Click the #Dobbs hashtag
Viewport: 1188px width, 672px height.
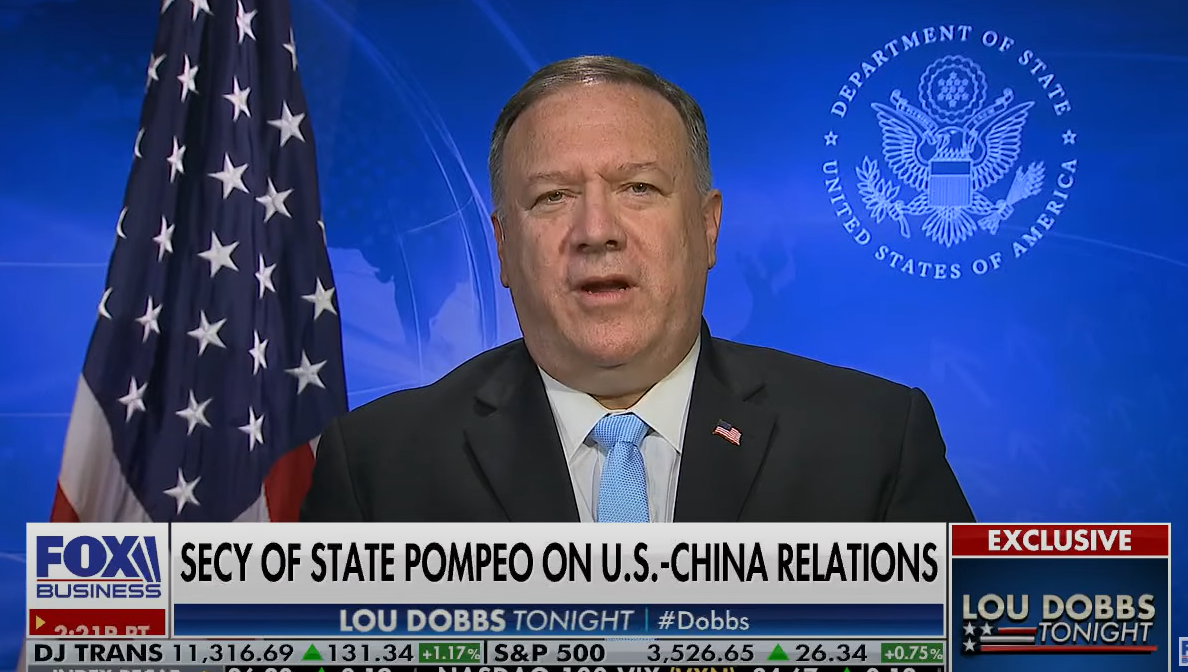click(703, 620)
